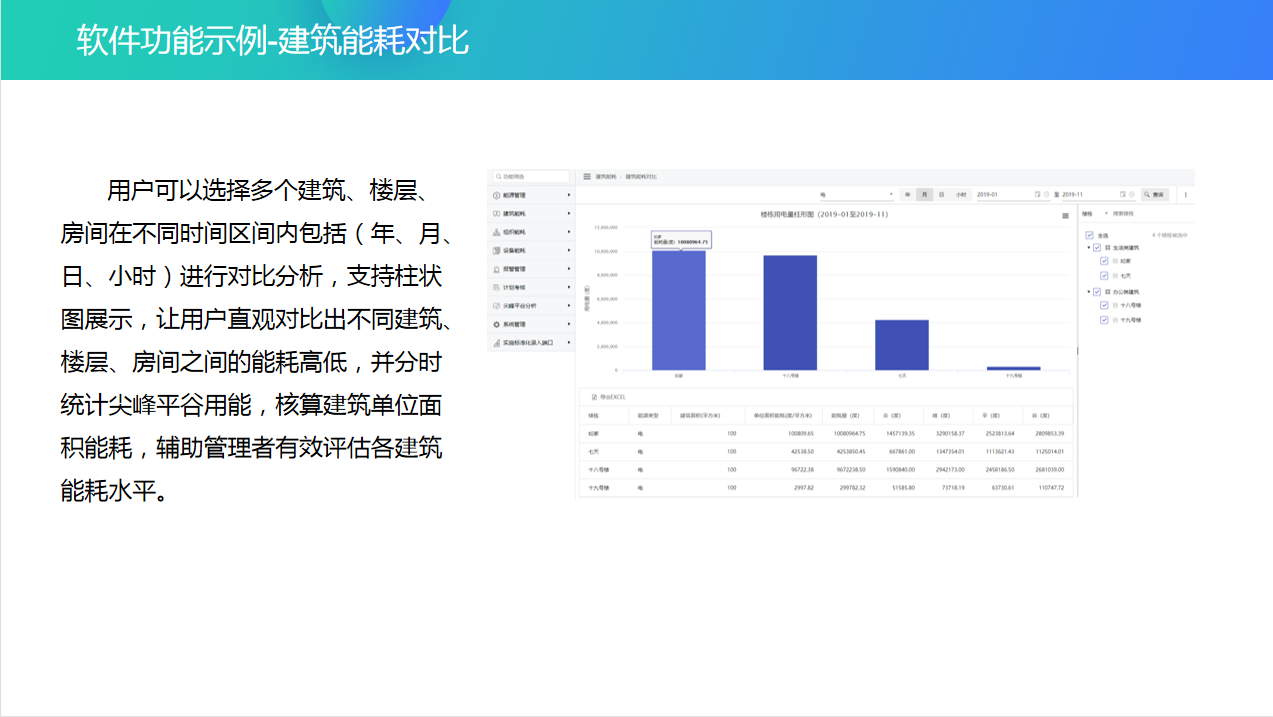Click the chart options menu icon
The height and width of the screenshot is (717, 1273).
click(x=1066, y=215)
